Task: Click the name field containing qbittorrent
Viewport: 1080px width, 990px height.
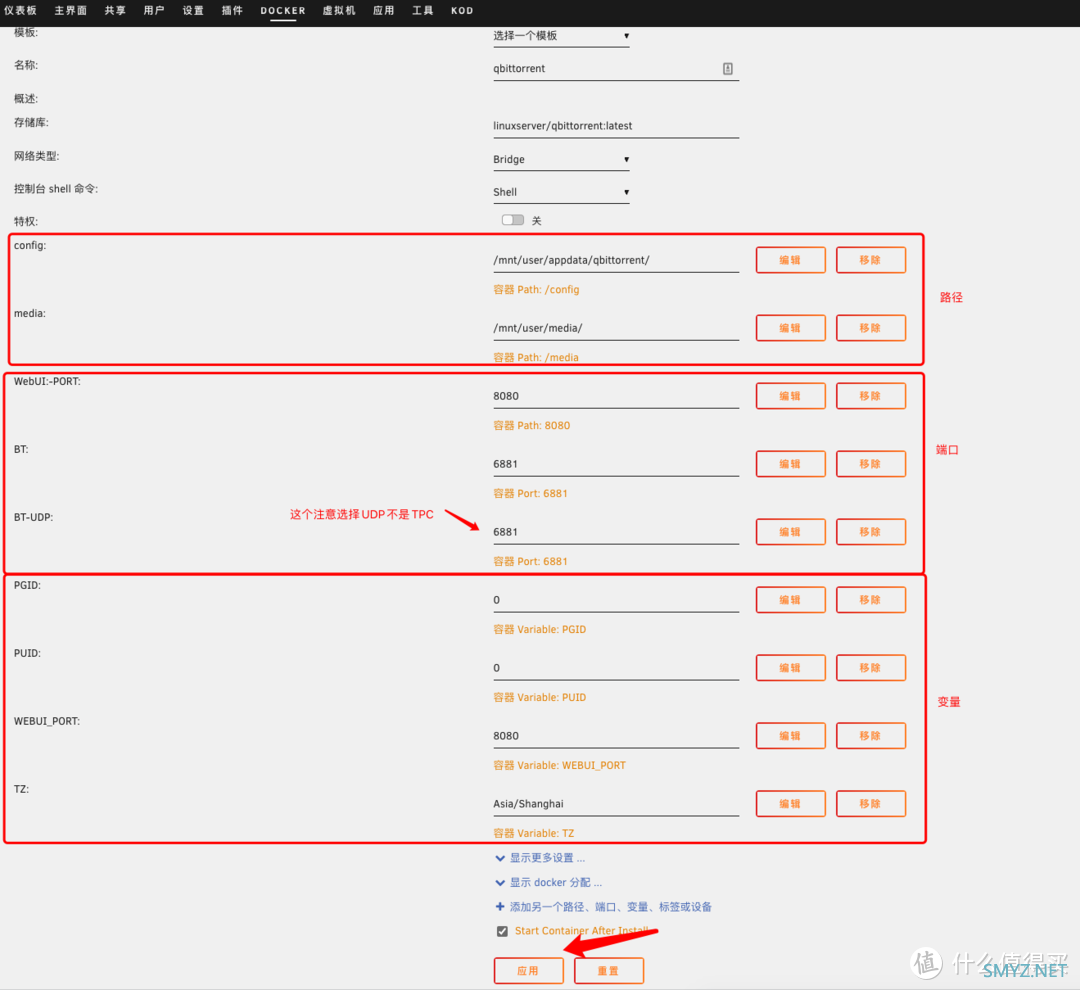Action: (x=616, y=69)
